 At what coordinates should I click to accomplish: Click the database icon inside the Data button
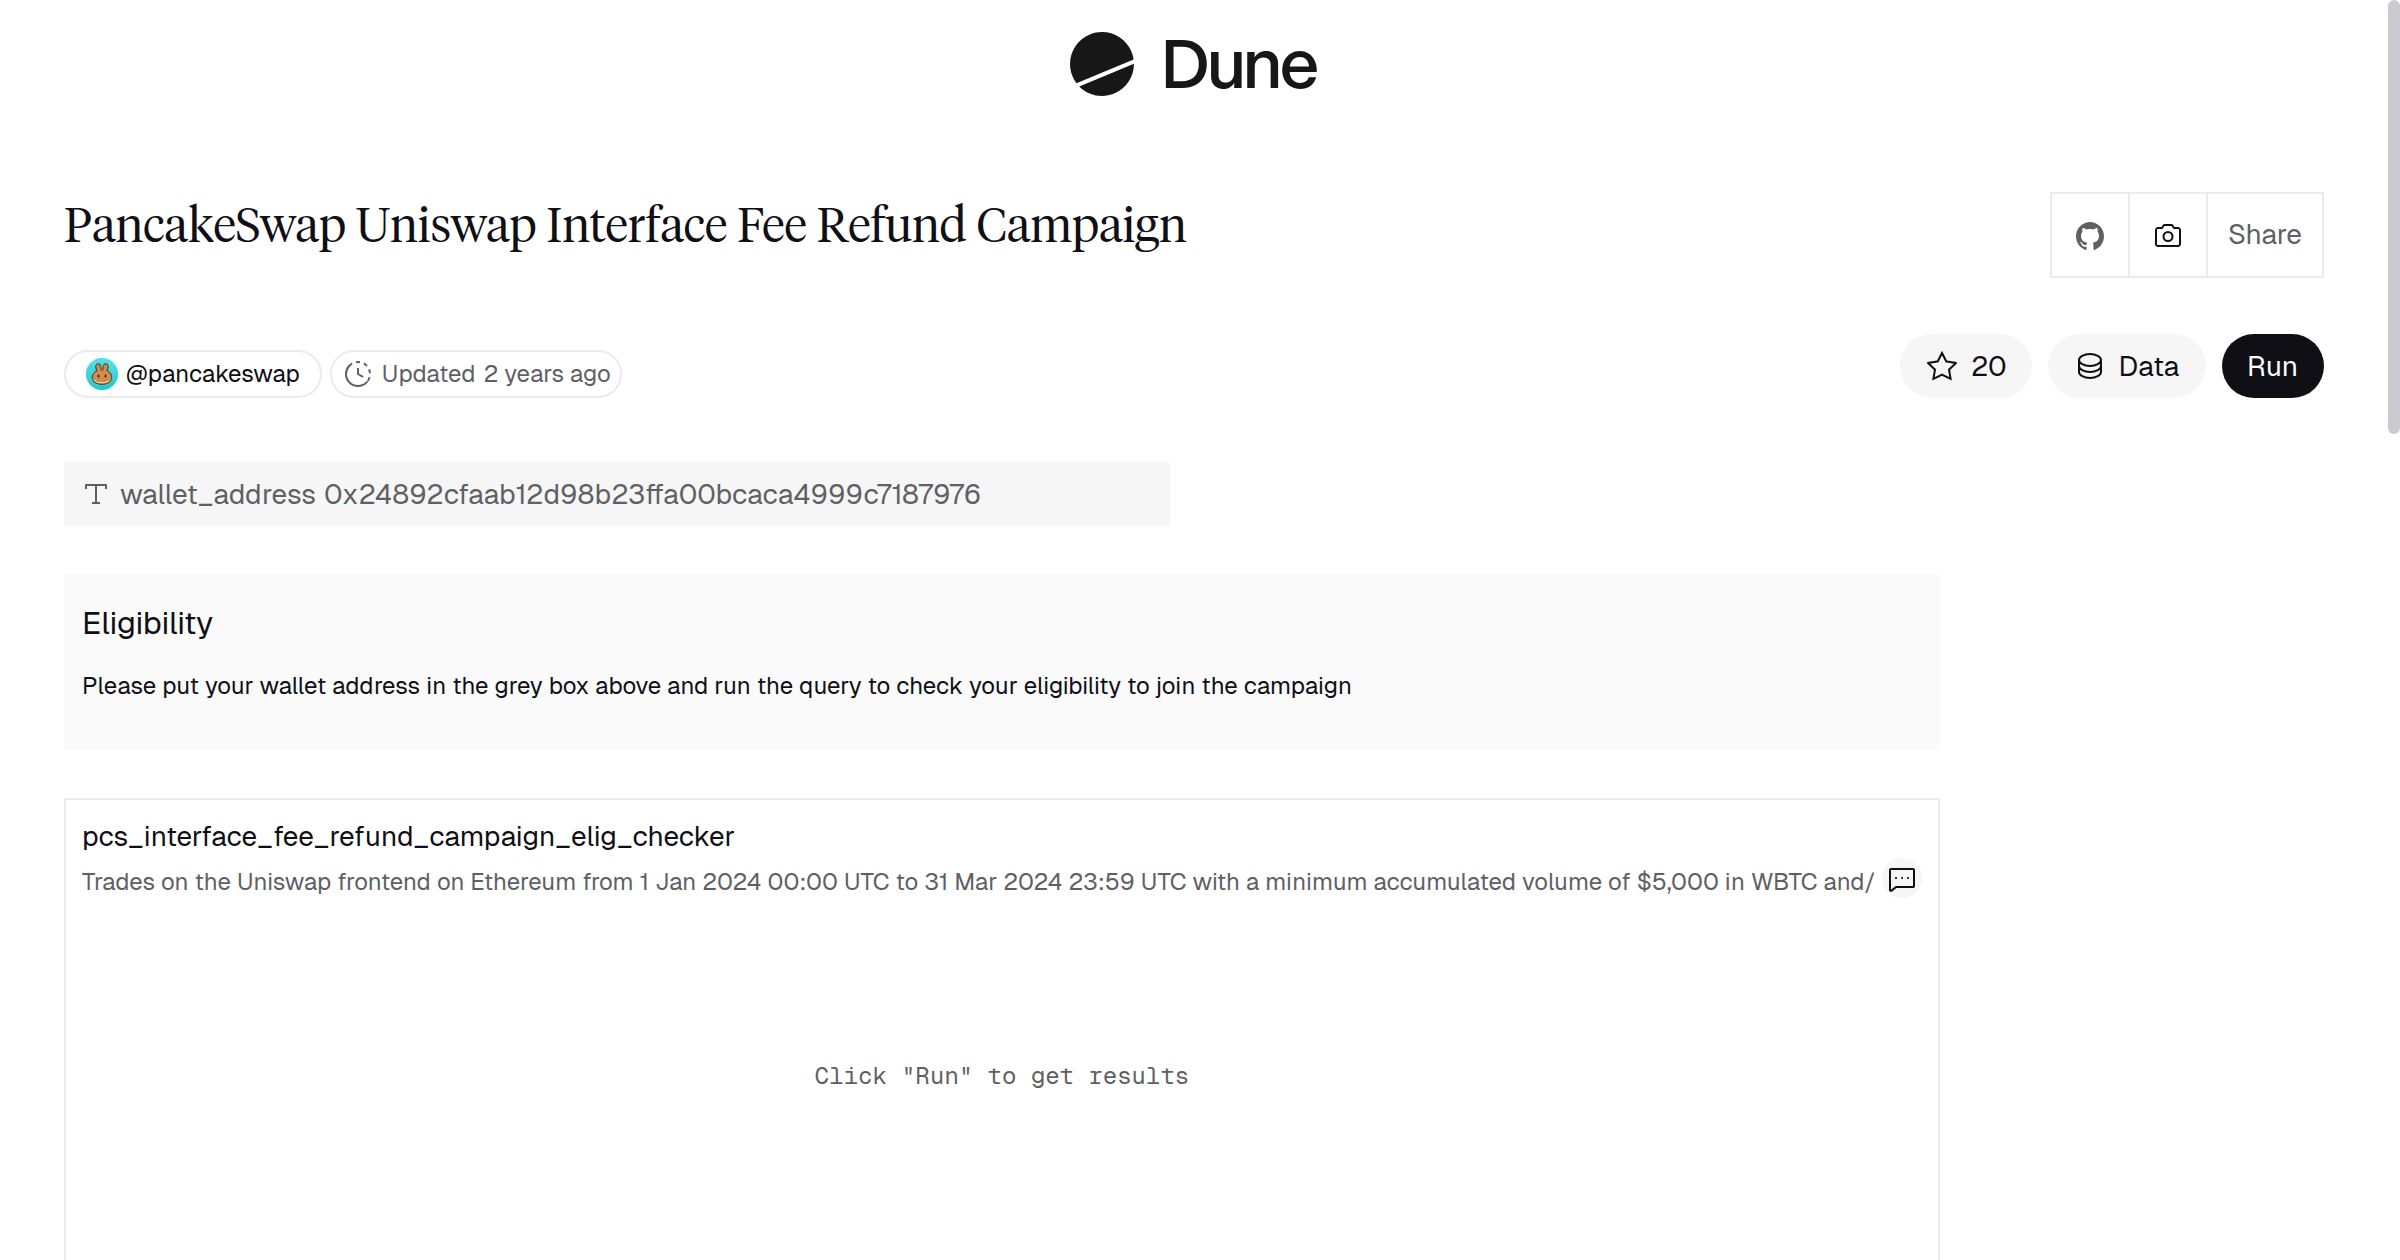(2090, 366)
